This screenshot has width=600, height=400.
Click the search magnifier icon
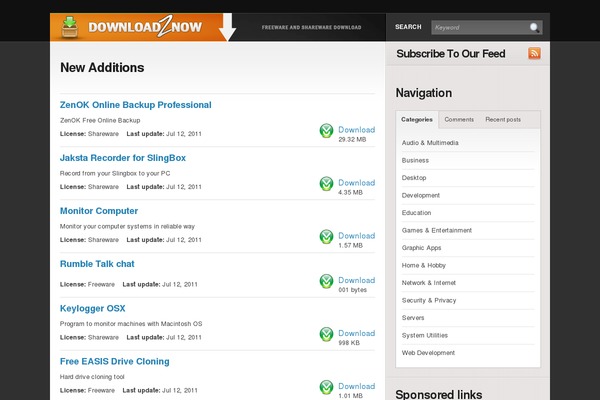click(534, 28)
